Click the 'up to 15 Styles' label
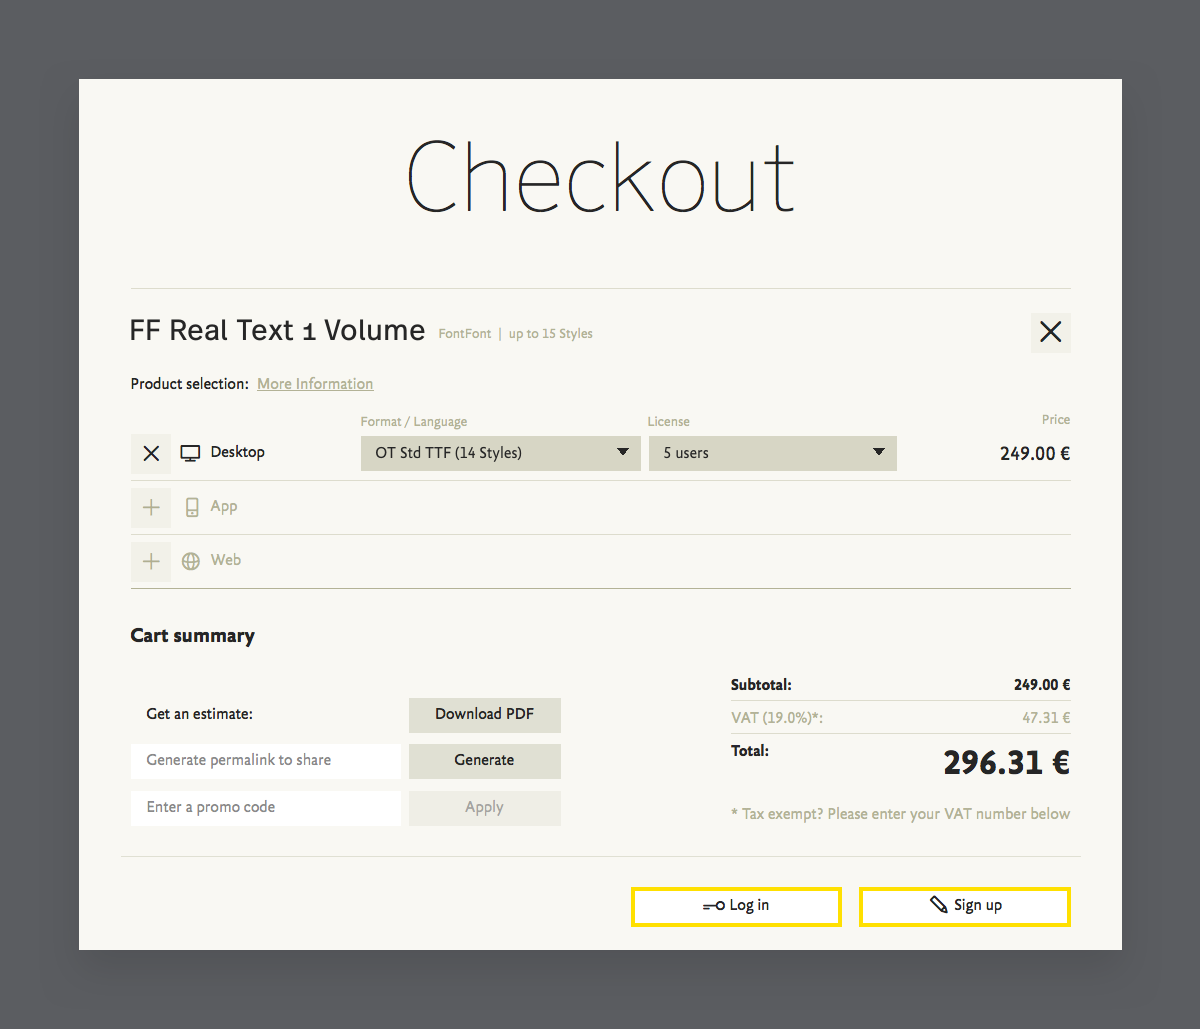The image size is (1200, 1029). 550,333
